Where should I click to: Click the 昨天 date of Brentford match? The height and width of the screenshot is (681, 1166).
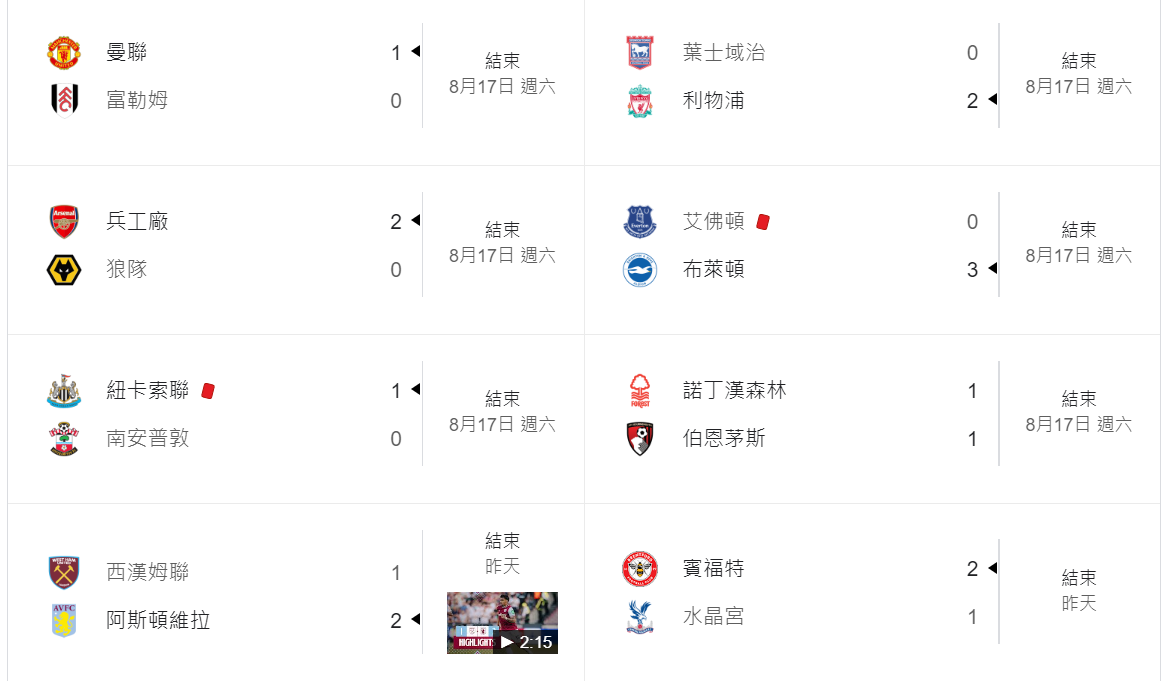(1078, 604)
